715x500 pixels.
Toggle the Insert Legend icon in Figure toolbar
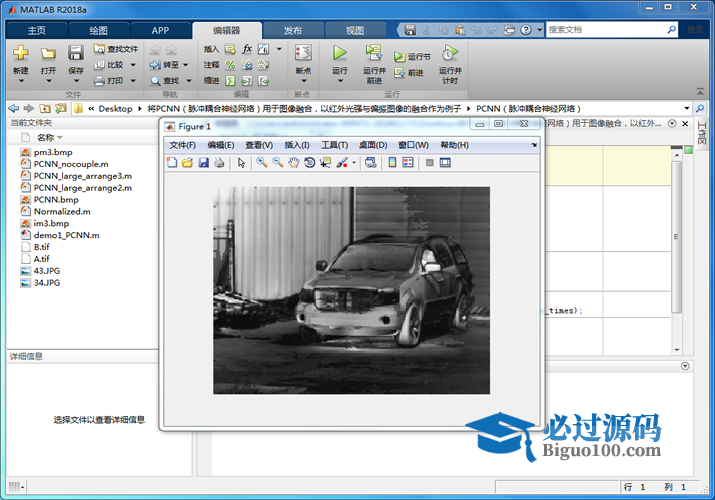click(408, 163)
